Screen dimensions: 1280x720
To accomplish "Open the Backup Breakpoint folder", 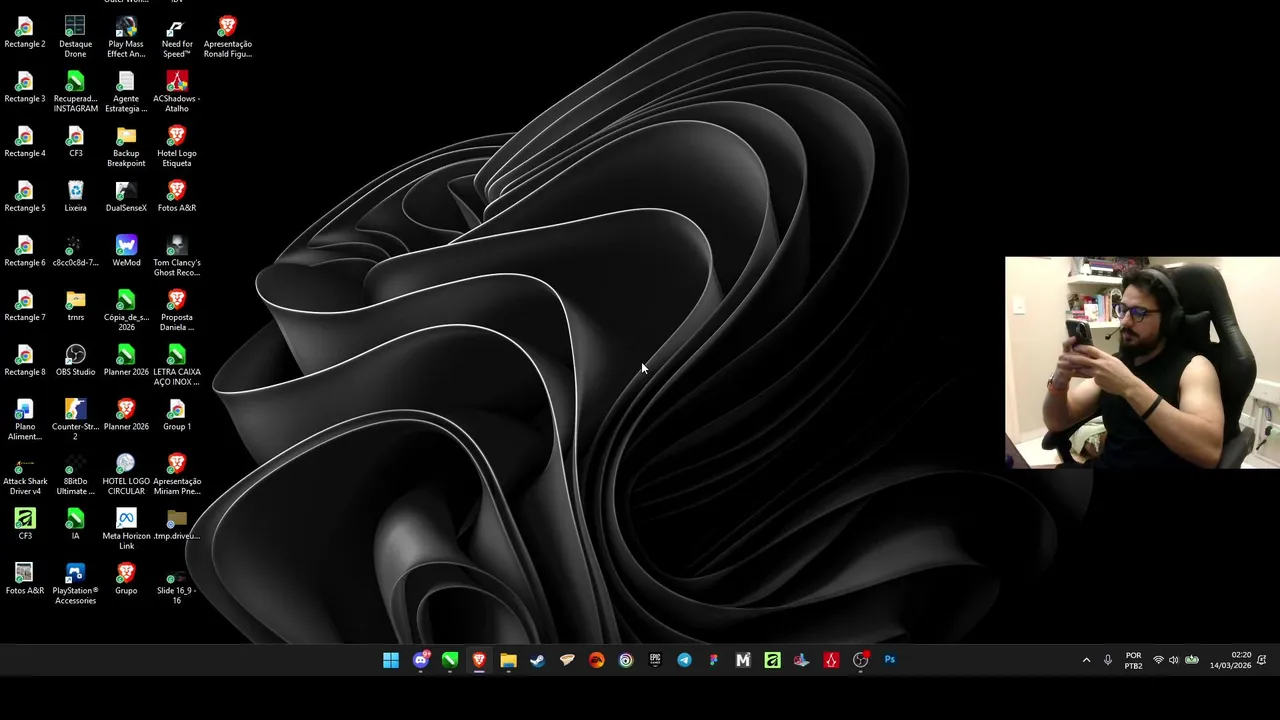I will 126,146.
